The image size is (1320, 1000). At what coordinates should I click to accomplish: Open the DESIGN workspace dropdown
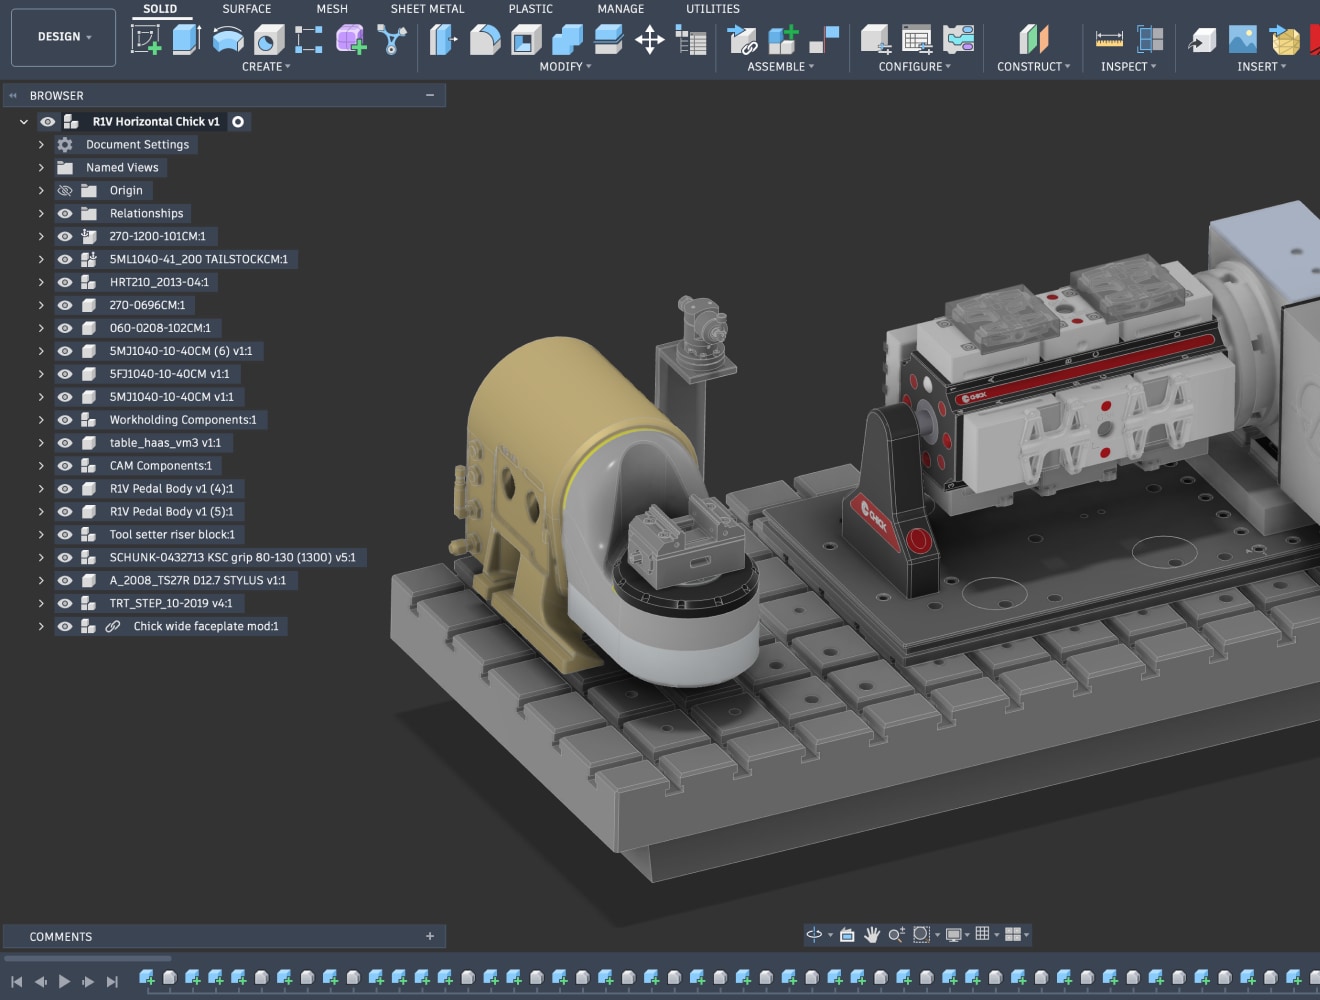(x=64, y=37)
